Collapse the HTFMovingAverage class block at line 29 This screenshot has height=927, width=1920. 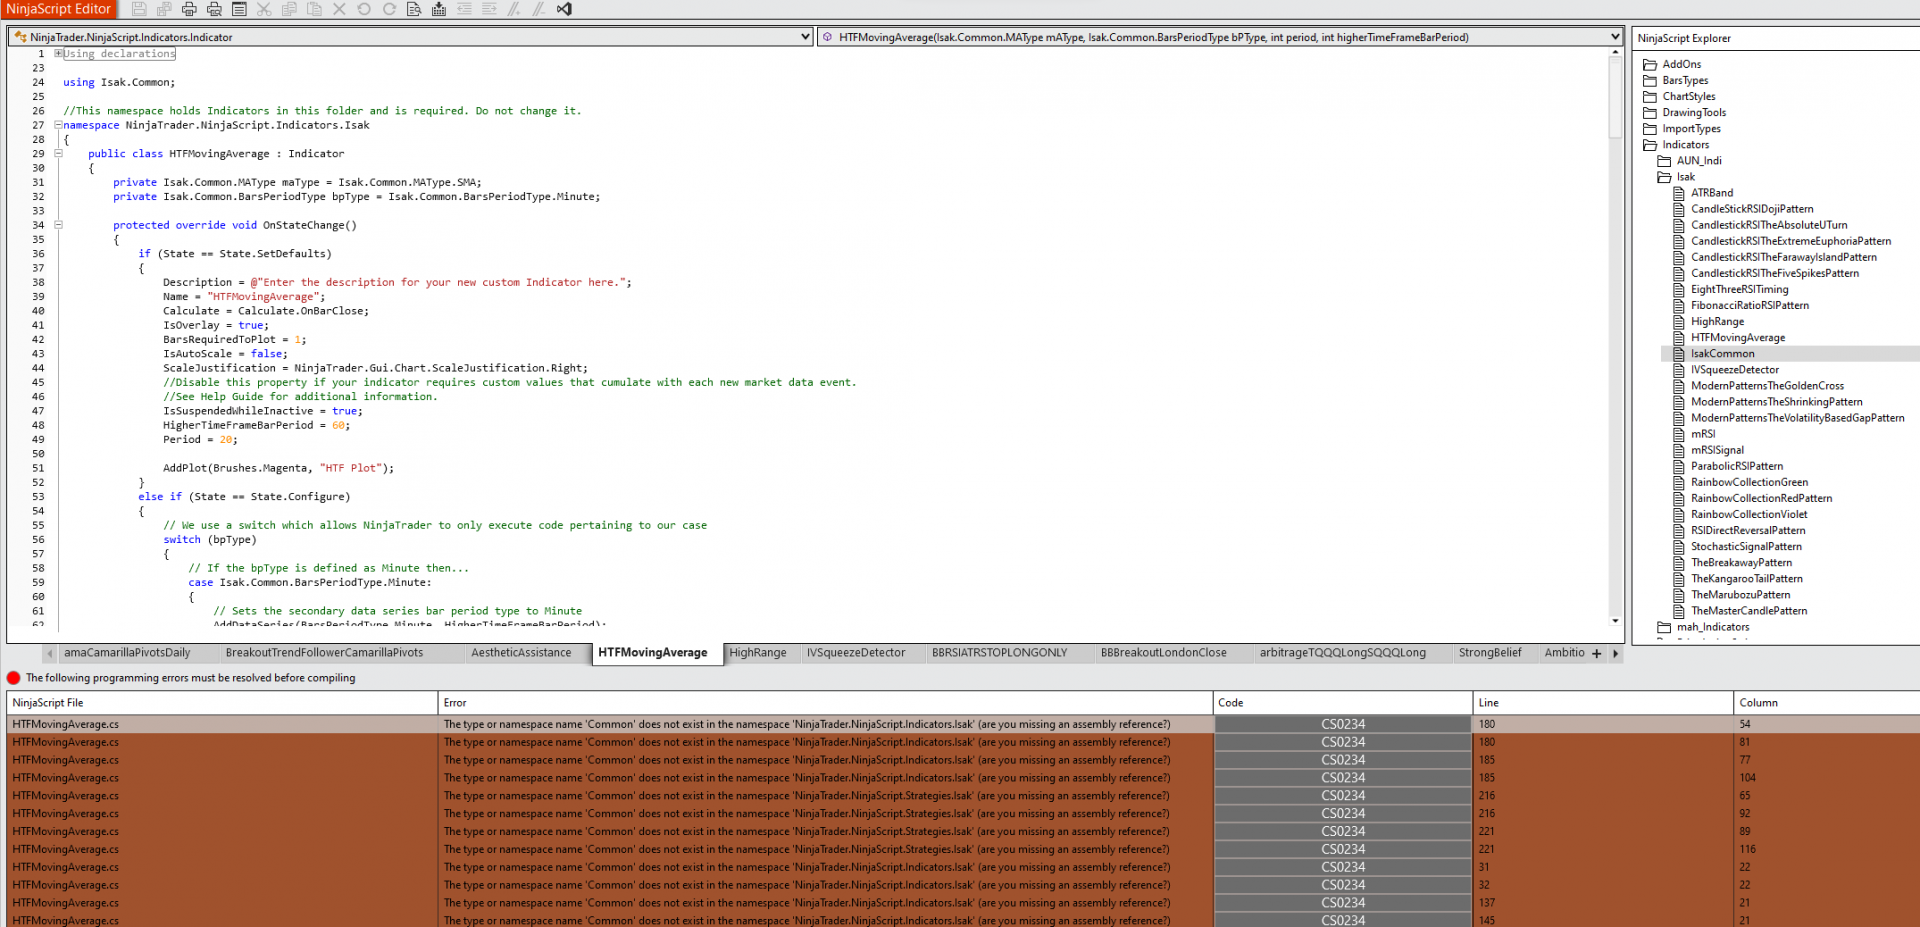pos(58,153)
